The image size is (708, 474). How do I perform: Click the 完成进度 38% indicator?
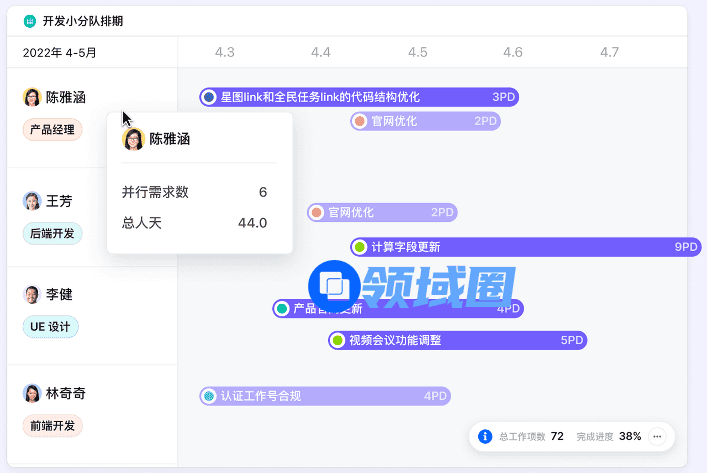609,436
